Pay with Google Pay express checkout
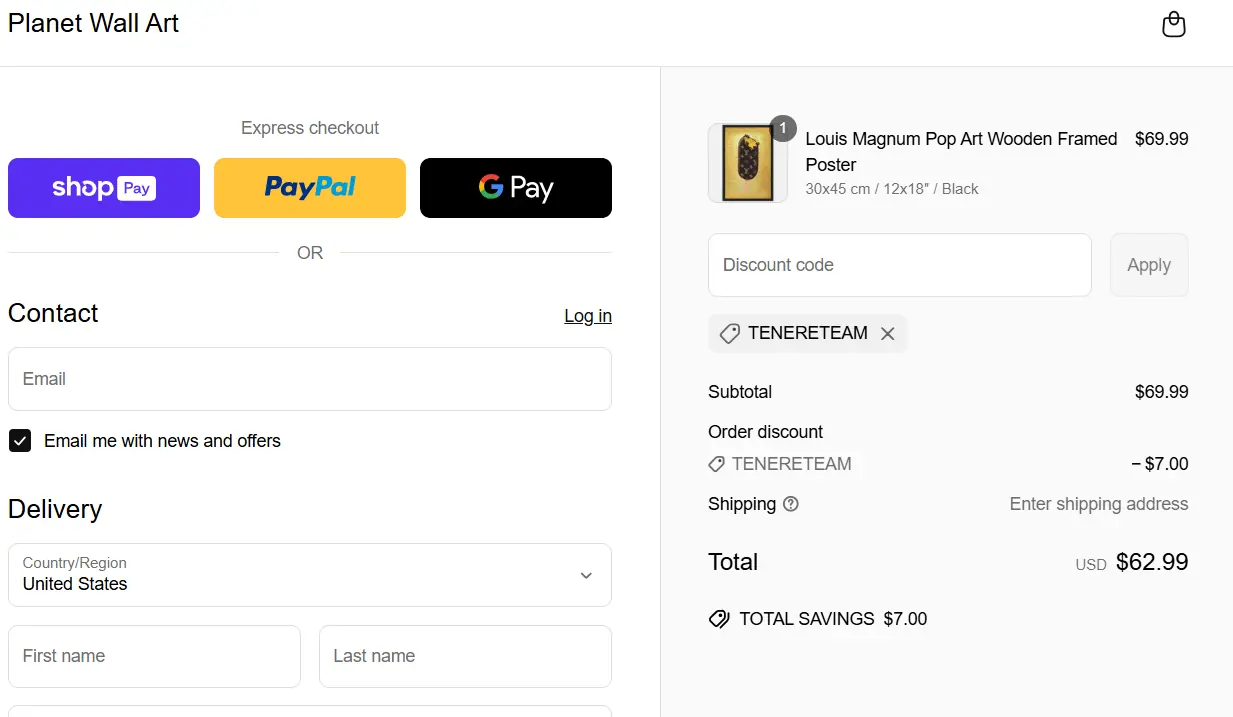 click(x=516, y=188)
